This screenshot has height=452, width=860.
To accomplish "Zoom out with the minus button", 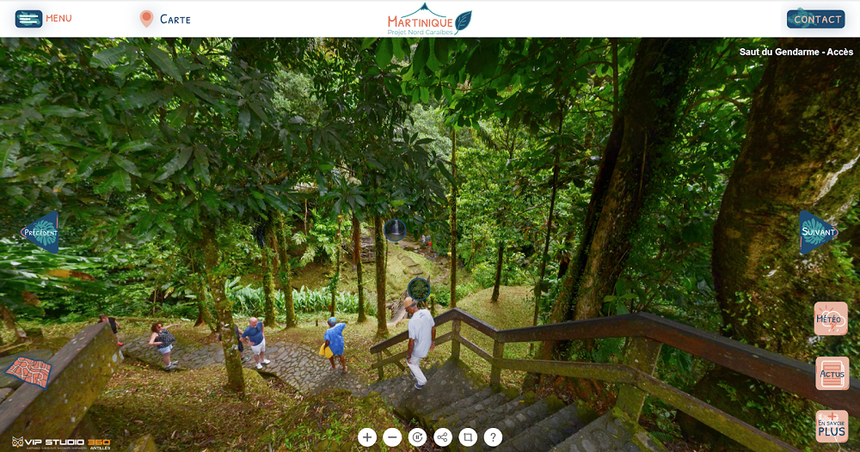I will coord(392,437).
